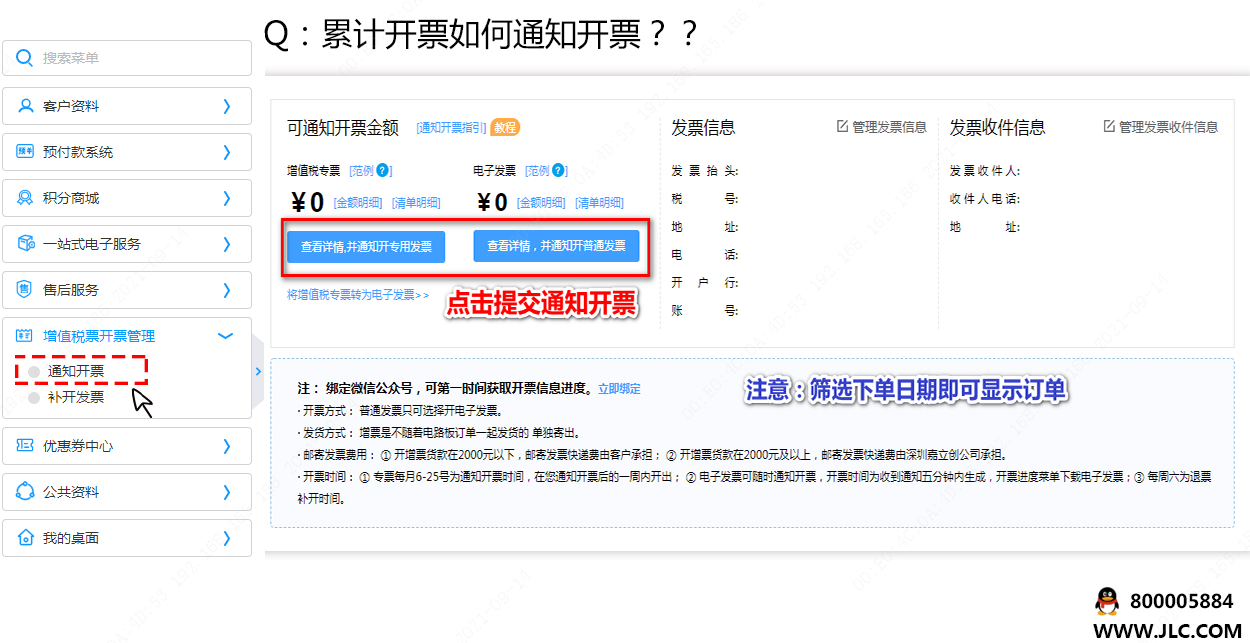Click the QQ penguin icon

1106,601
